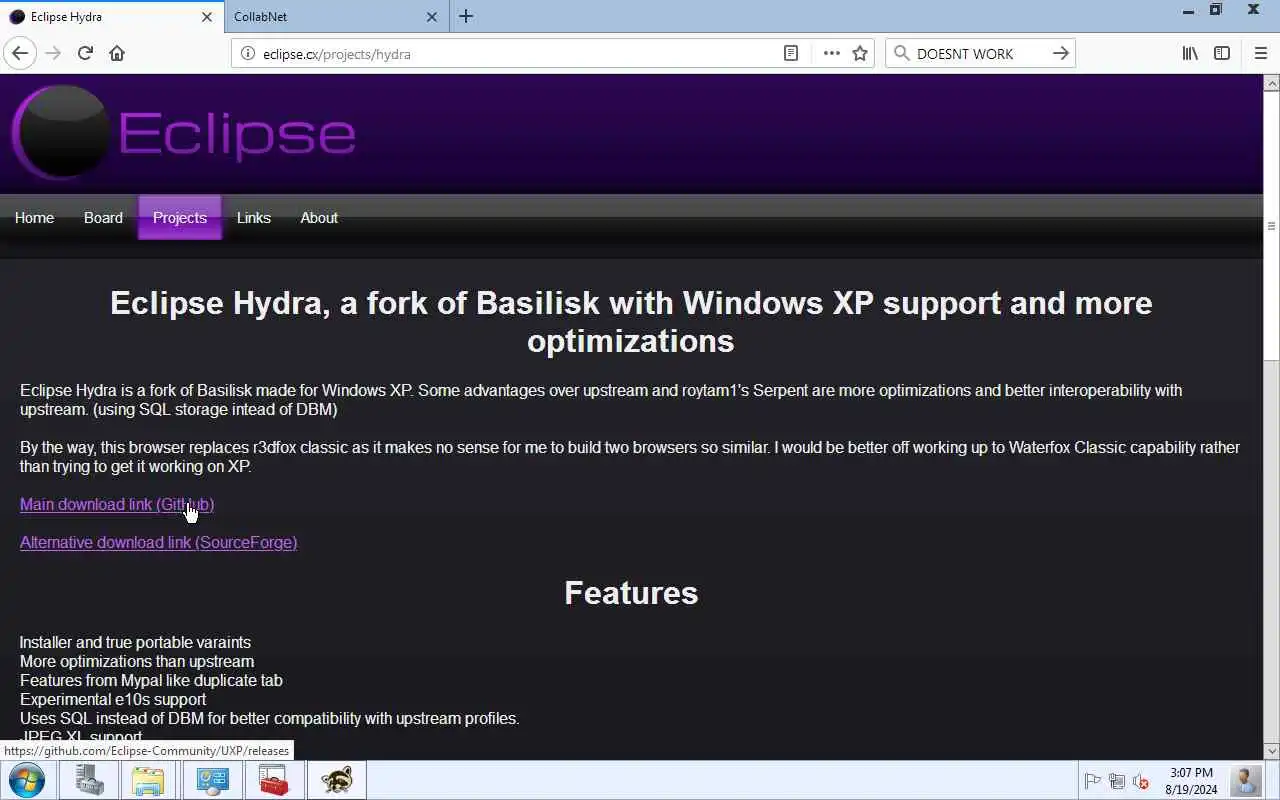Click the user avatar in the system tray

coord(1246,780)
